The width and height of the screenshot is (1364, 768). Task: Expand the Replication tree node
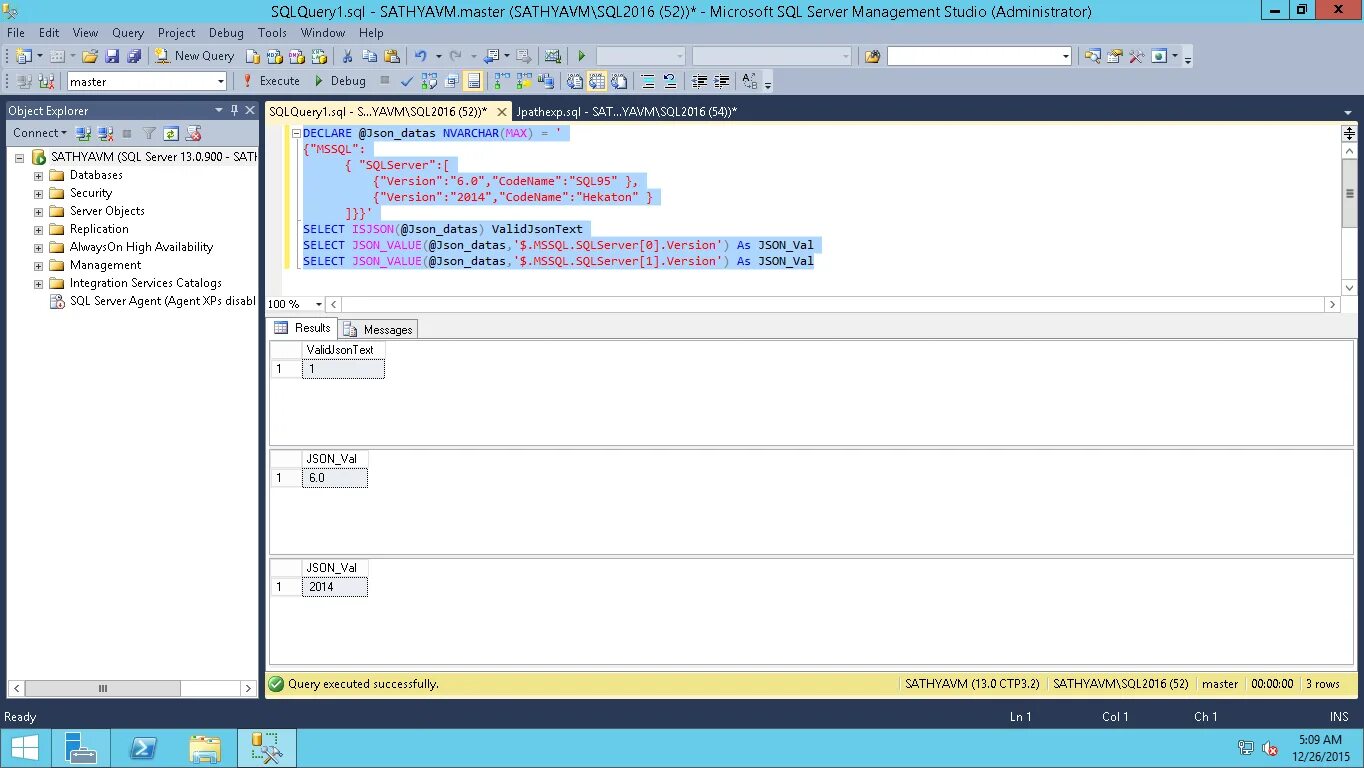38,229
